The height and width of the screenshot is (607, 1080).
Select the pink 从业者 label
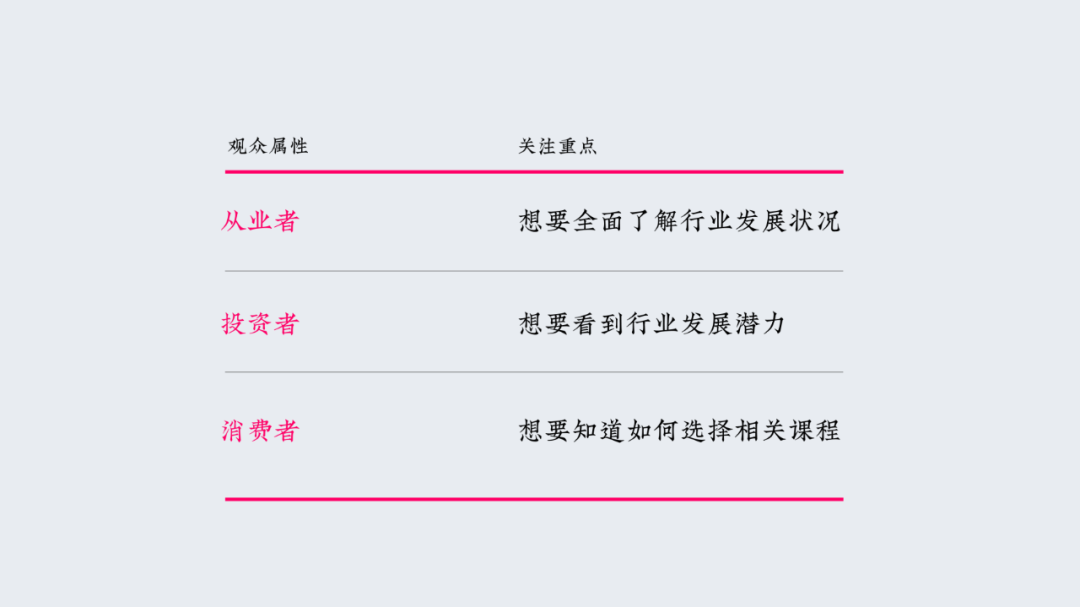pos(260,221)
